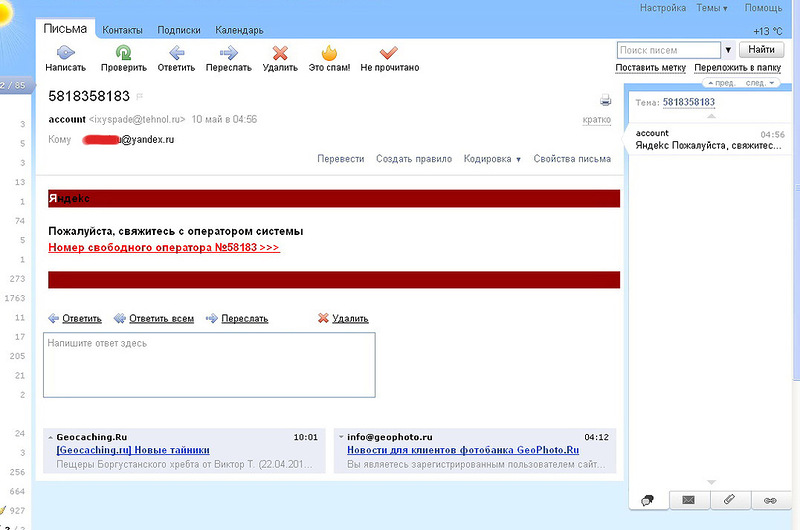Open the Темы dropdown in the top bar
800x530 pixels.
tap(712, 8)
